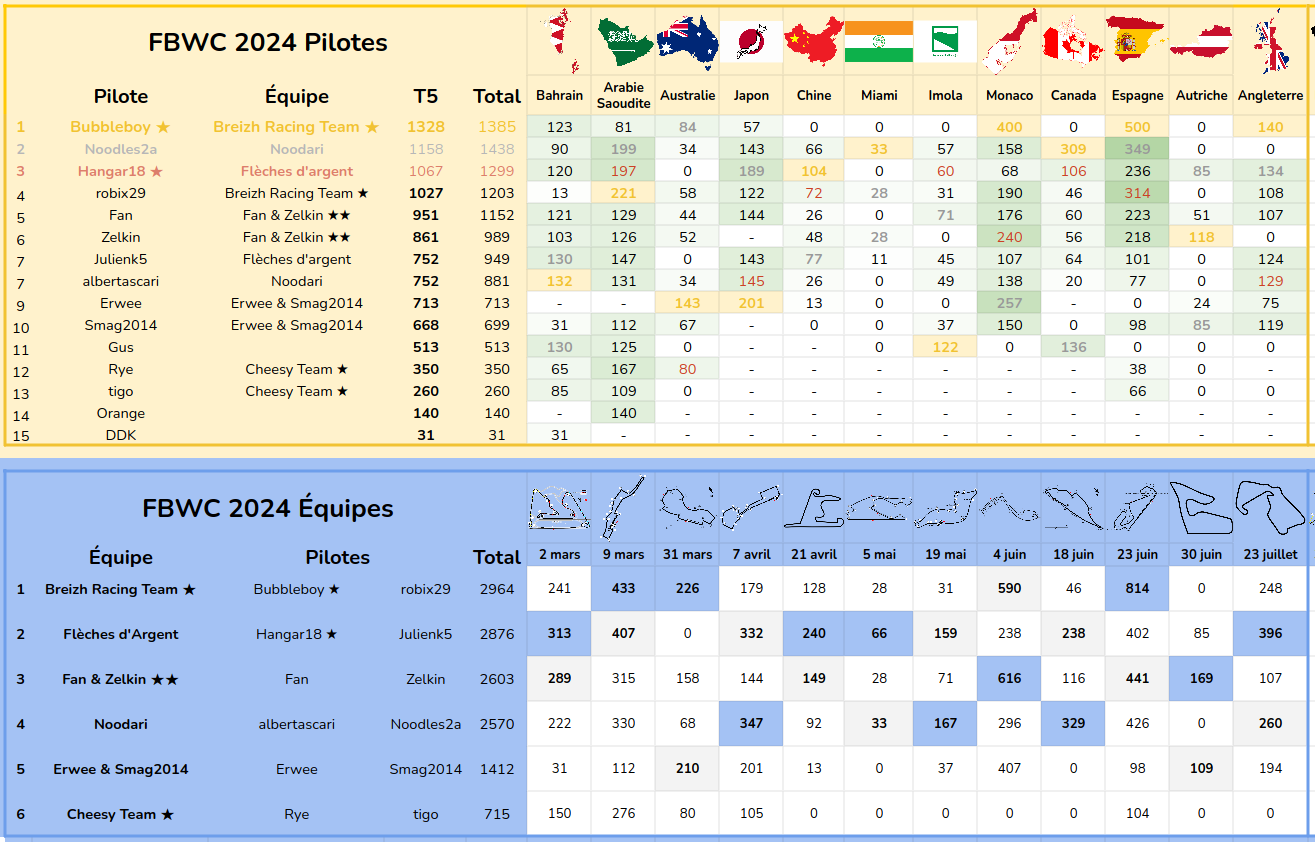Select the Monaco flag map image
Viewport: 1315px width, 842px height.
click(x=1009, y=42)
